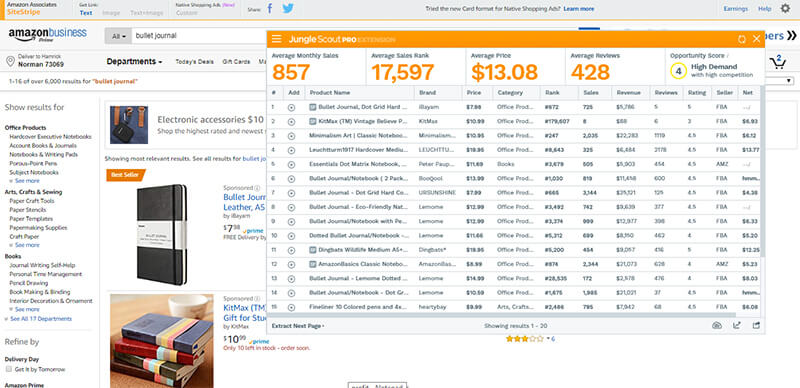Refresh Jungle Scout extension data
Image resolution: width=800 pixels, height=388 pixels.
[x=742, y=39]
